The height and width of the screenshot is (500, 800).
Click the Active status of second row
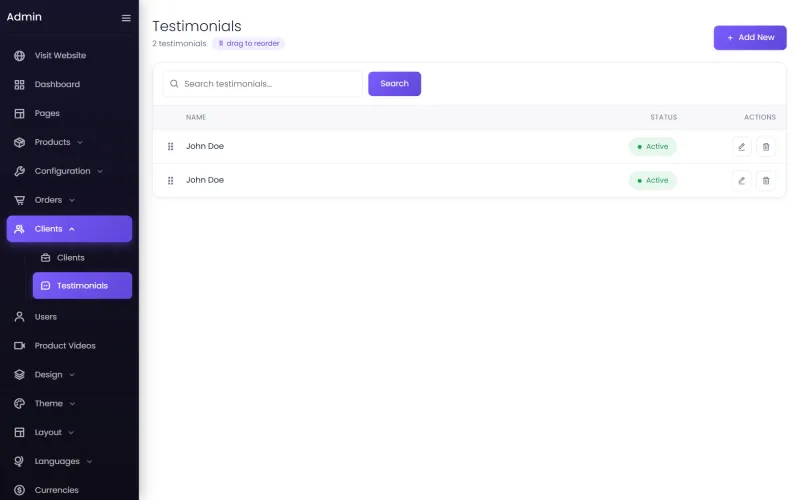[653, 181]
